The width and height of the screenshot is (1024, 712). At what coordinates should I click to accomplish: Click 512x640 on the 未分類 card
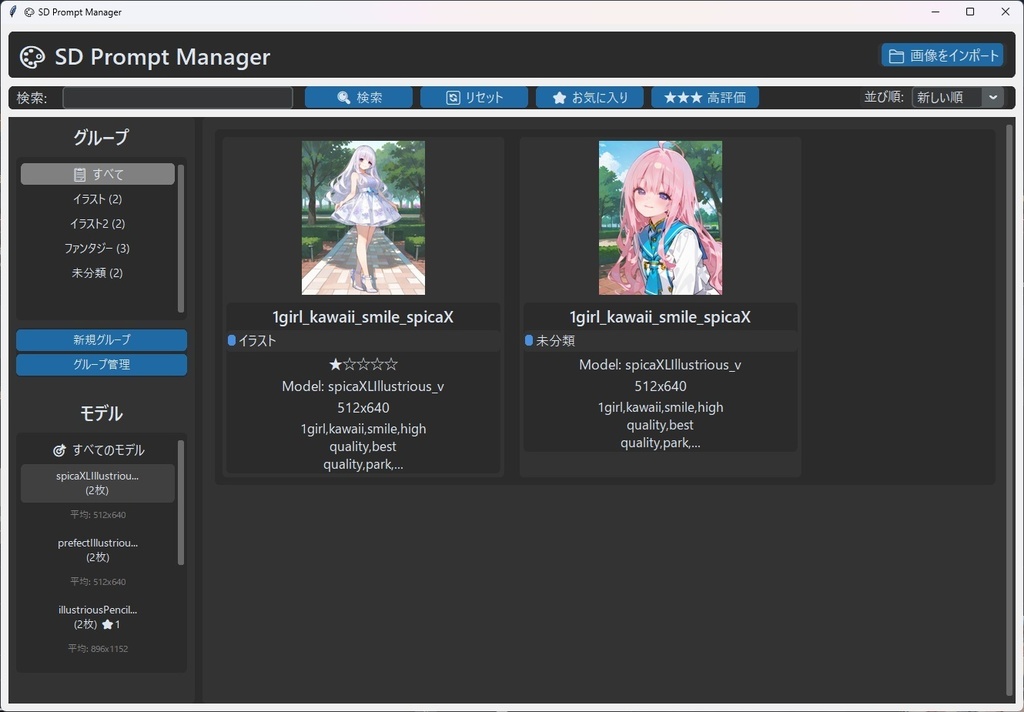click(x=660, y=386)
